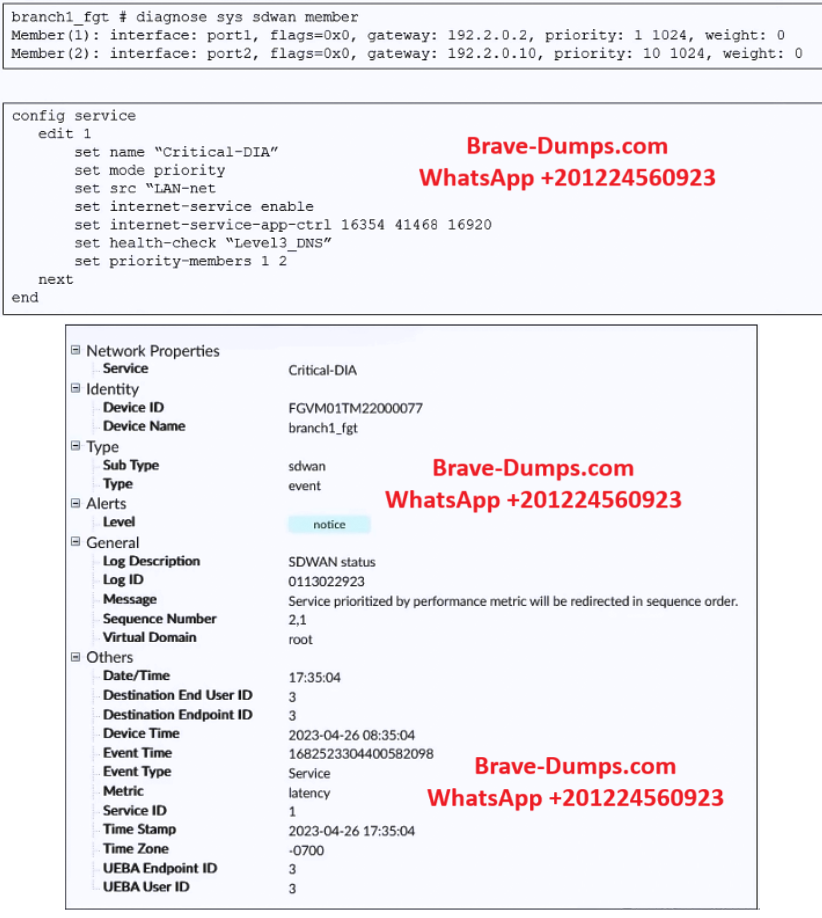Click the Sequence Number field label
822x918 pixels.
pyautogui.click(x=159, y=619)
